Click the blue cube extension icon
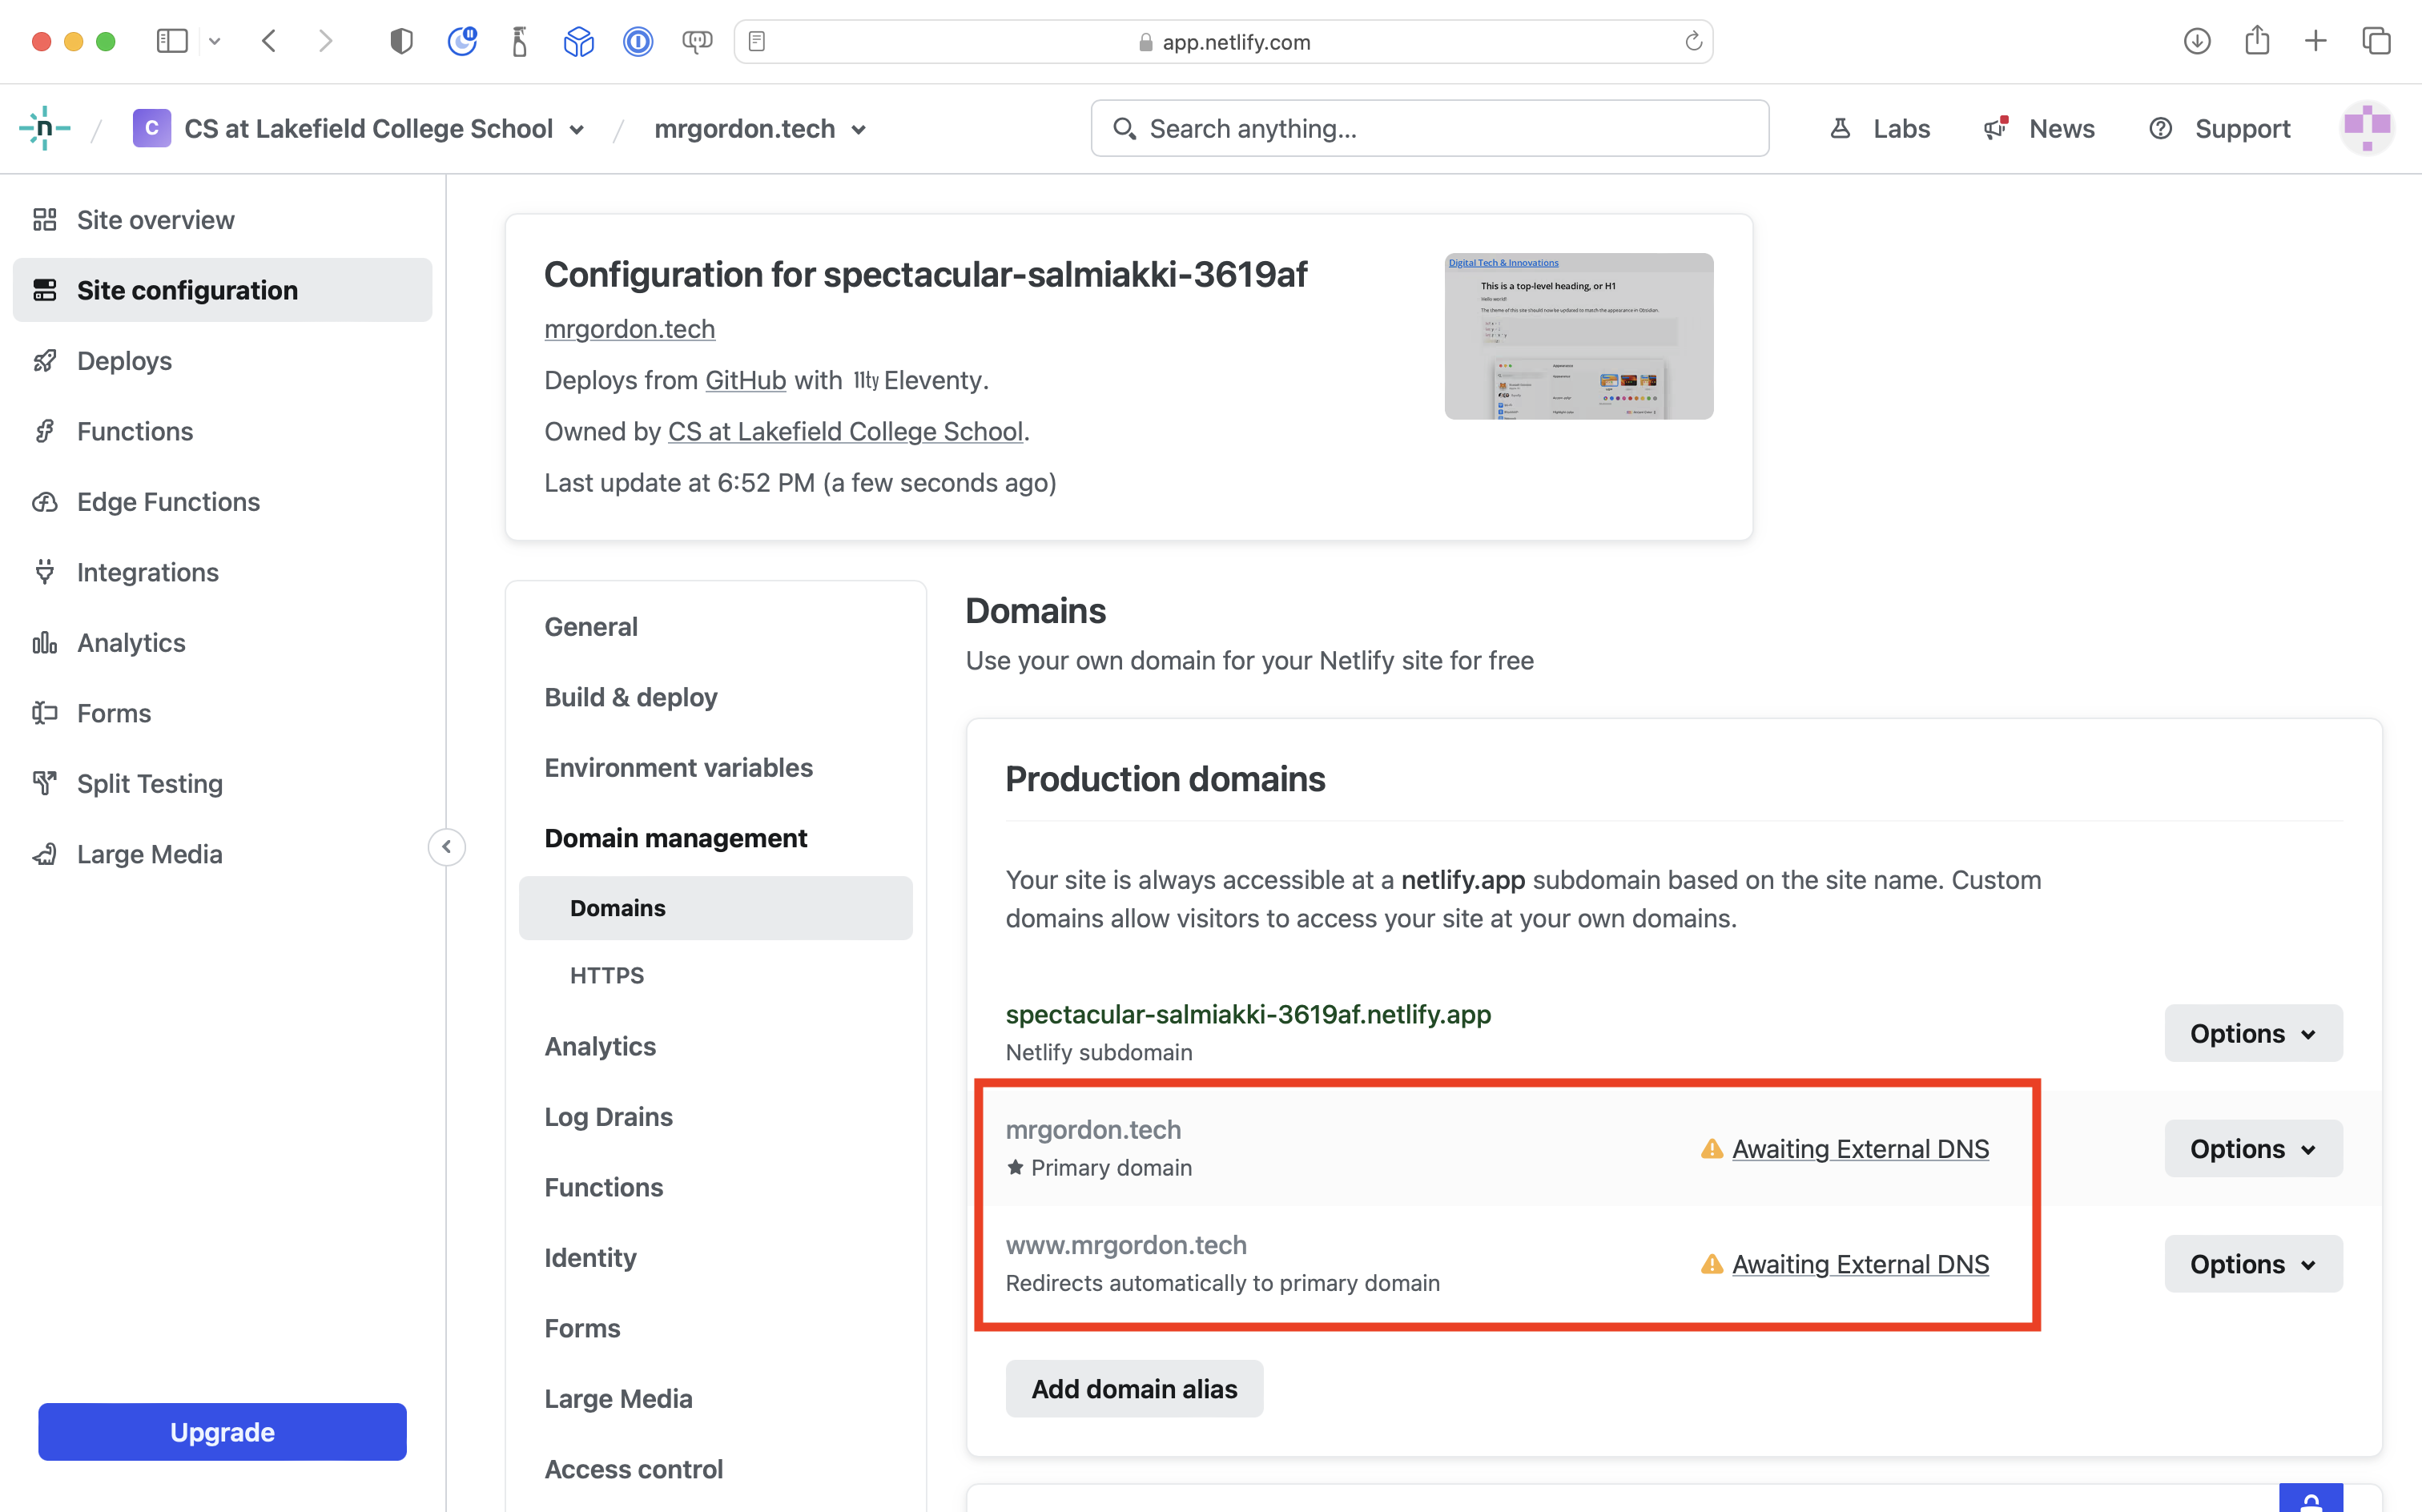Screen dimensions: 2422x1512 (x=579, y=41)
